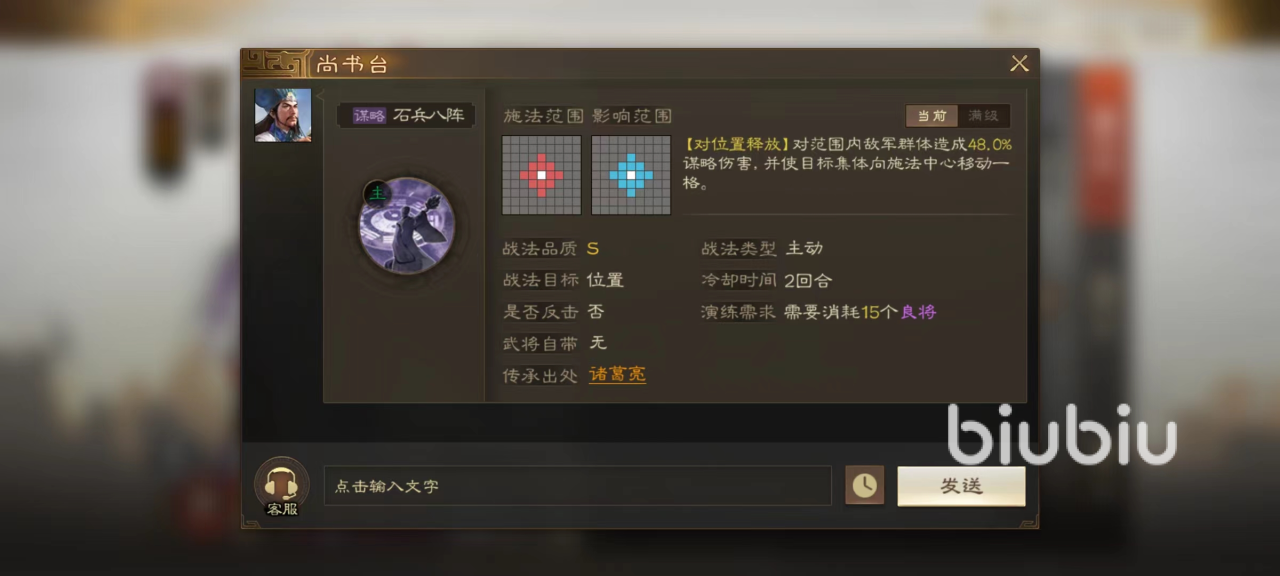Focus the 点击输入文字 chat input field
Image resolution: width=1280 pixels, height=576 pixels.
coord(577,486)
